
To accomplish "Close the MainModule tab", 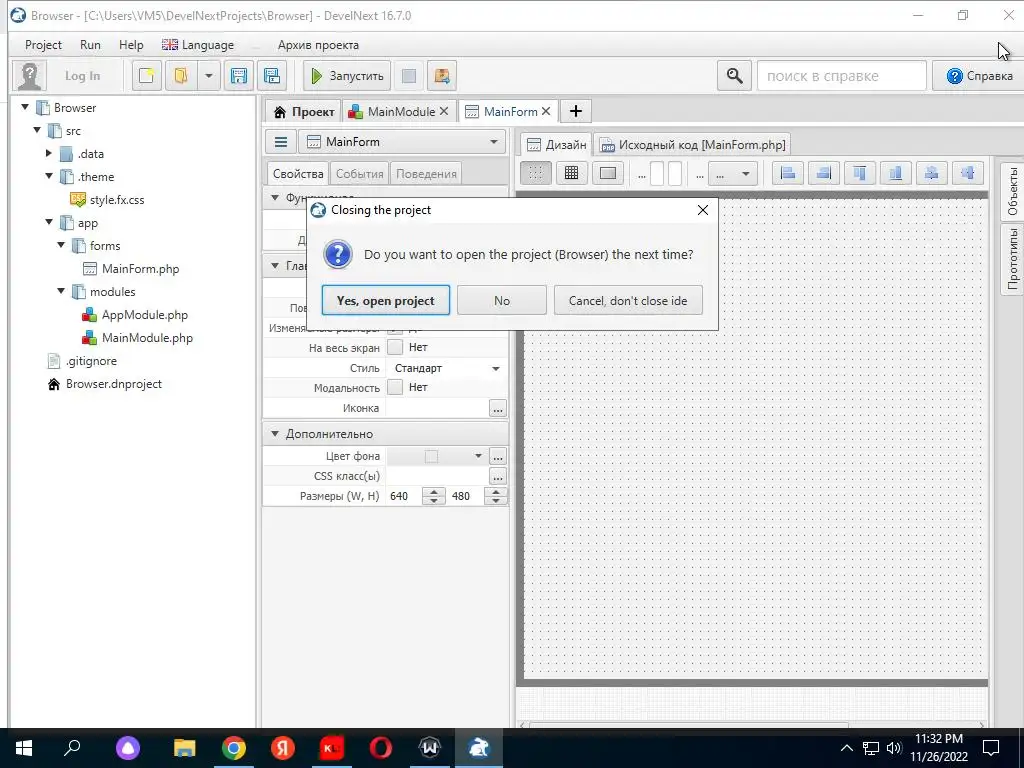I will click(x=444, y=111).
